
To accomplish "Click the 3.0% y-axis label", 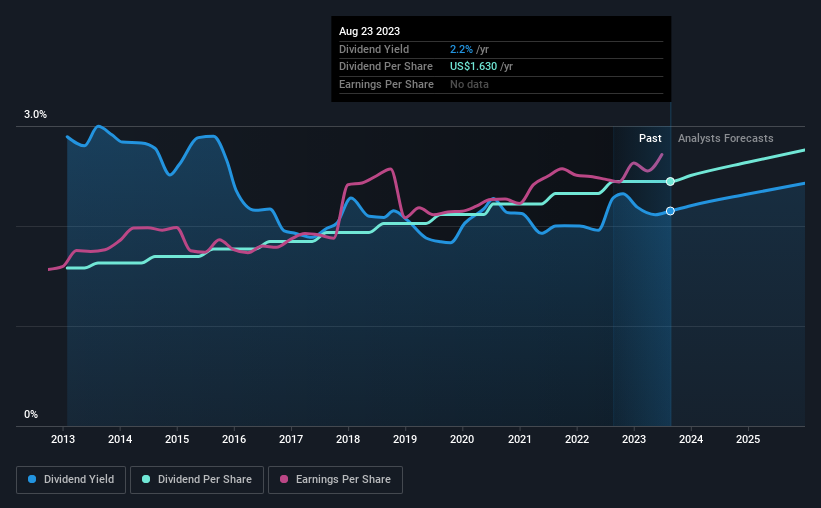I will (35, 114).
